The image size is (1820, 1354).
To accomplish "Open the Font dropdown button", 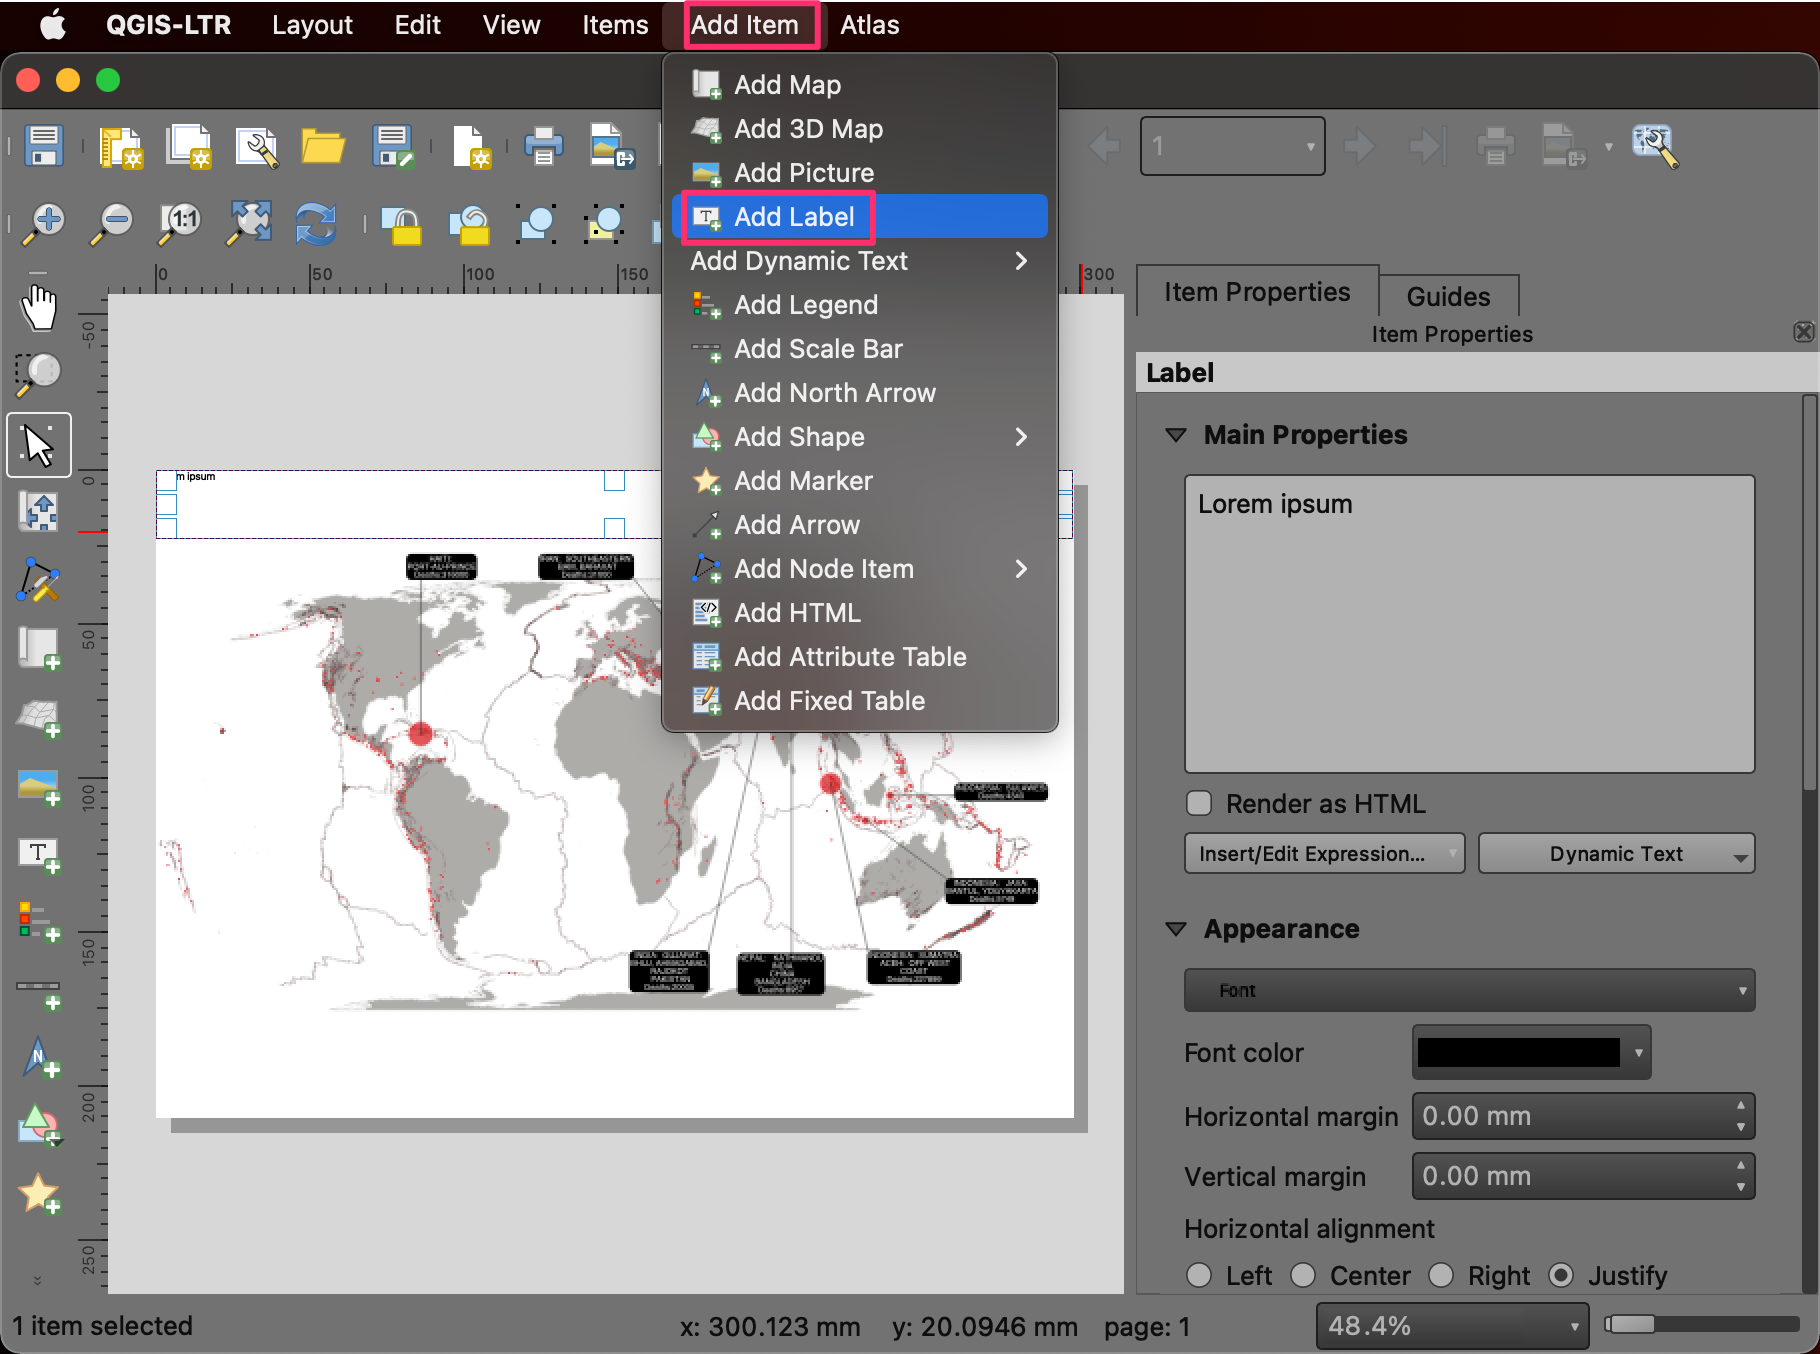I will click(x=1469, y=990).
